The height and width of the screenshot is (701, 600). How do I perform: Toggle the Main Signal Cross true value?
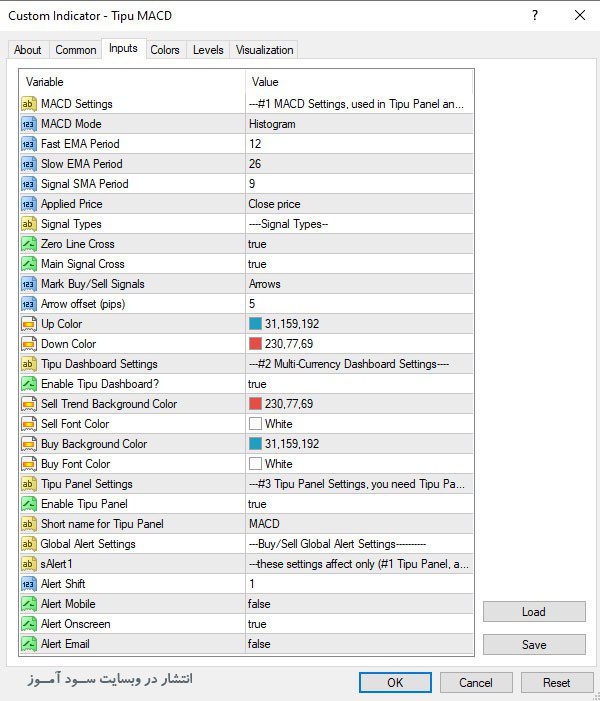pyautogui.click(x=257, y=264)
